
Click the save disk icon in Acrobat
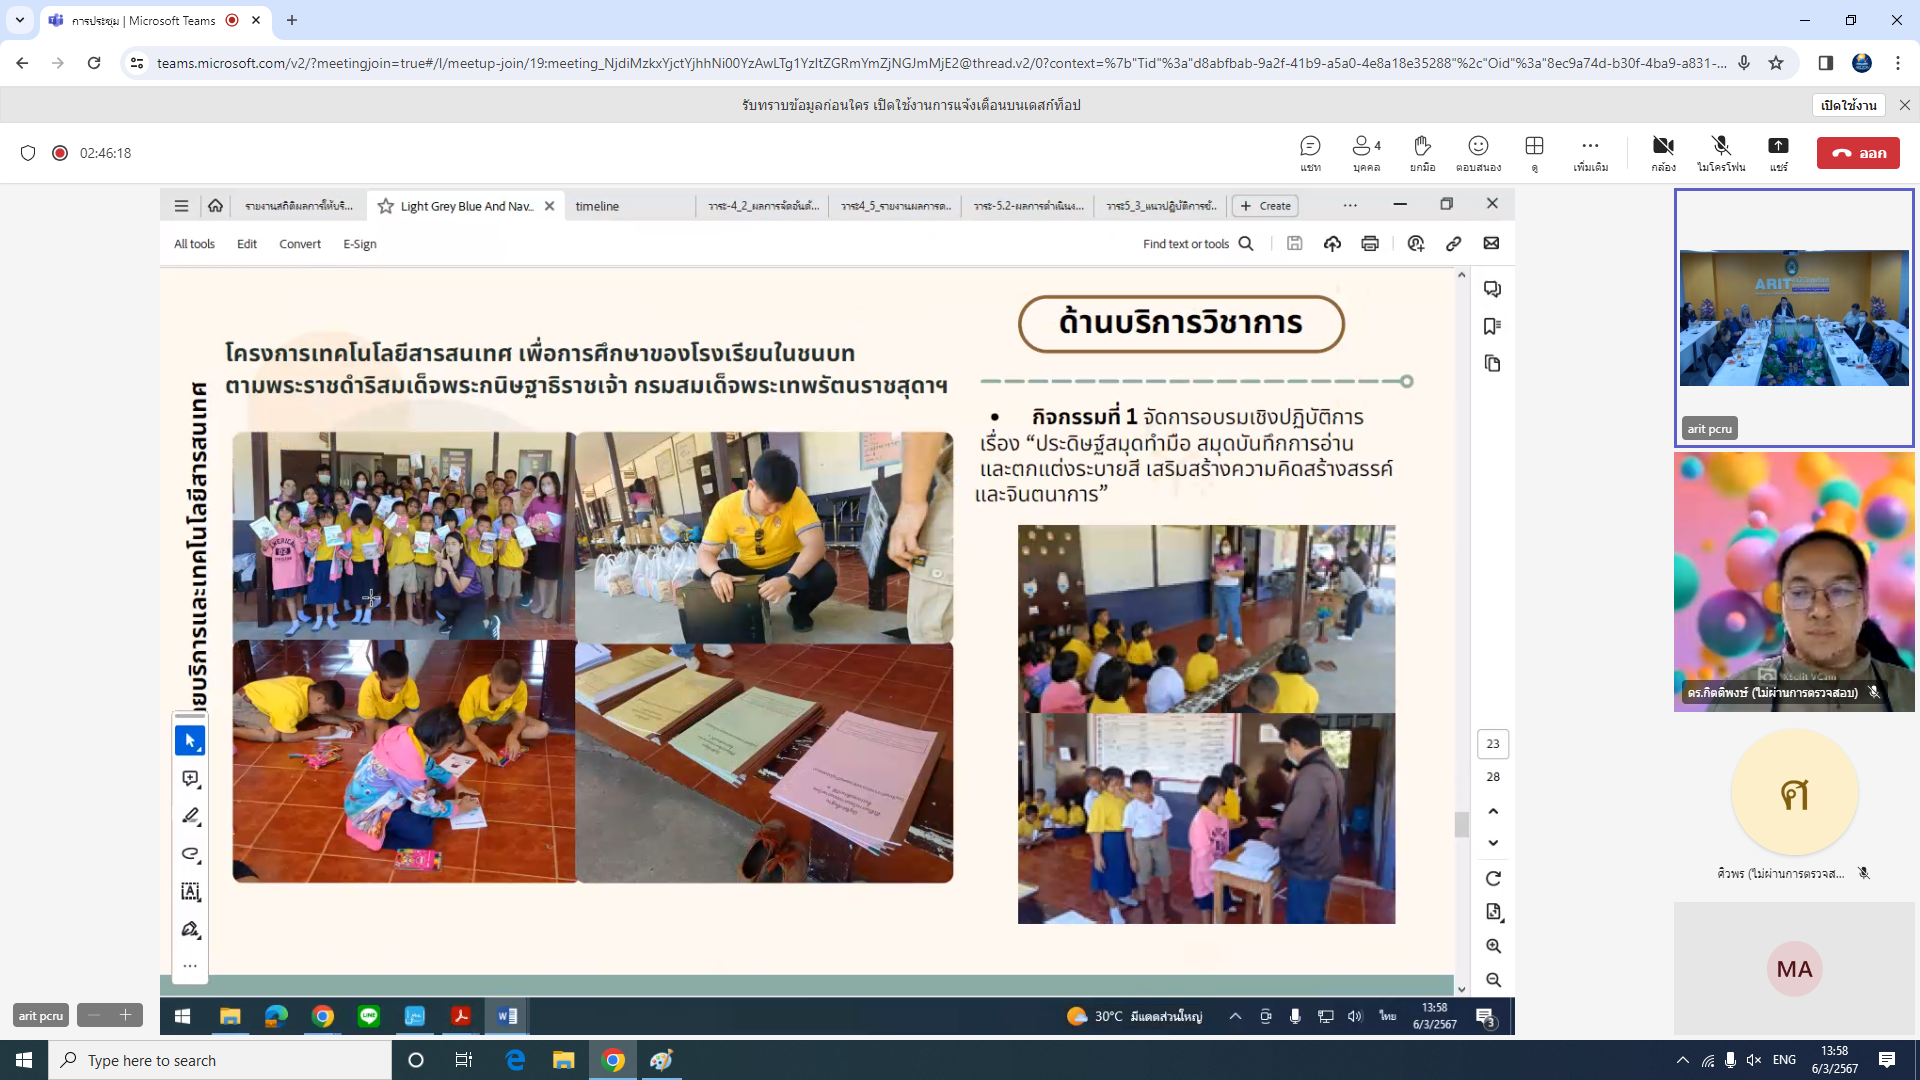(x=1294, y=243)
